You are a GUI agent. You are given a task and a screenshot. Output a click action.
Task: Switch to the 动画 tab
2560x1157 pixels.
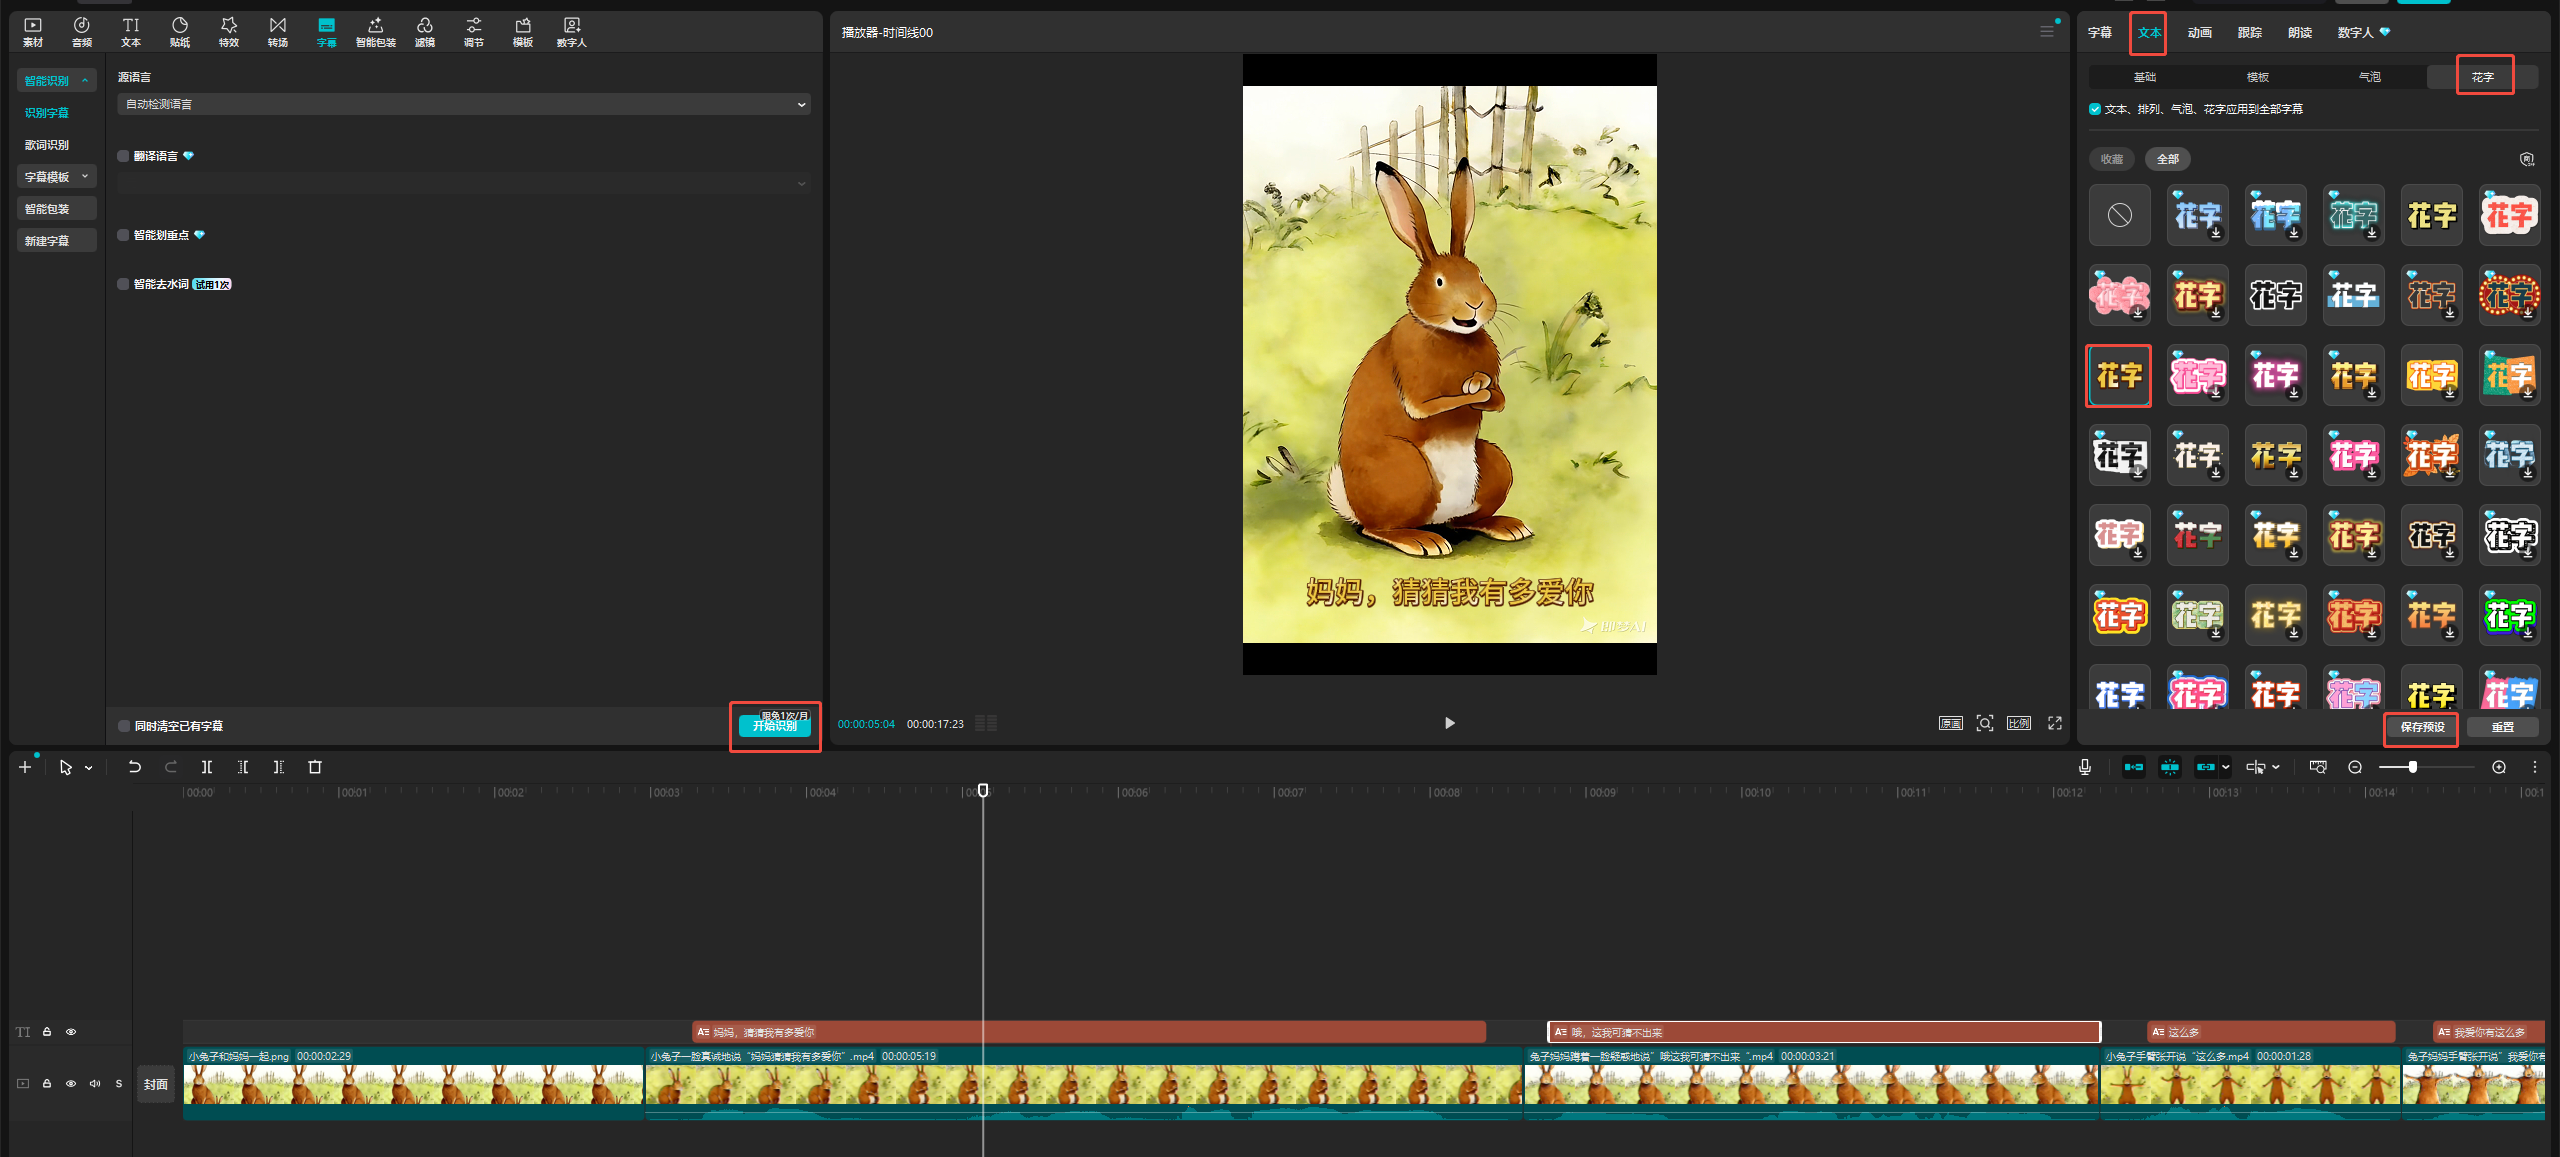coord(2199,32)
